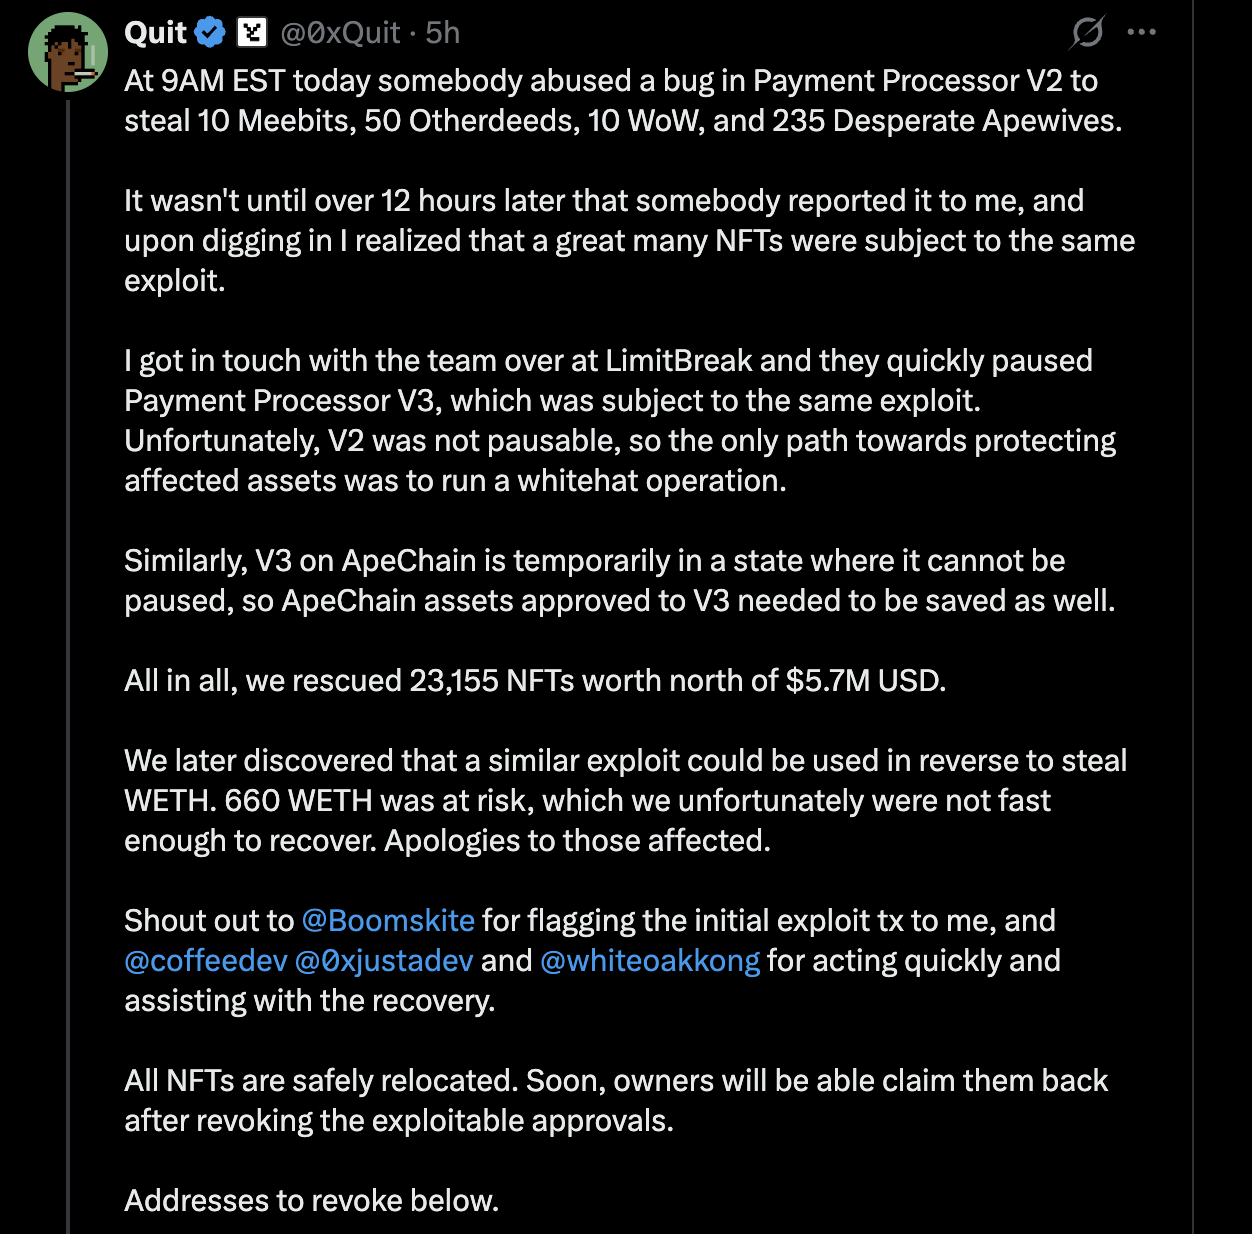Screen dimensions: 1252x1234
Task: Click the square affiliate badge beside the name
Action: pos(252,33)
